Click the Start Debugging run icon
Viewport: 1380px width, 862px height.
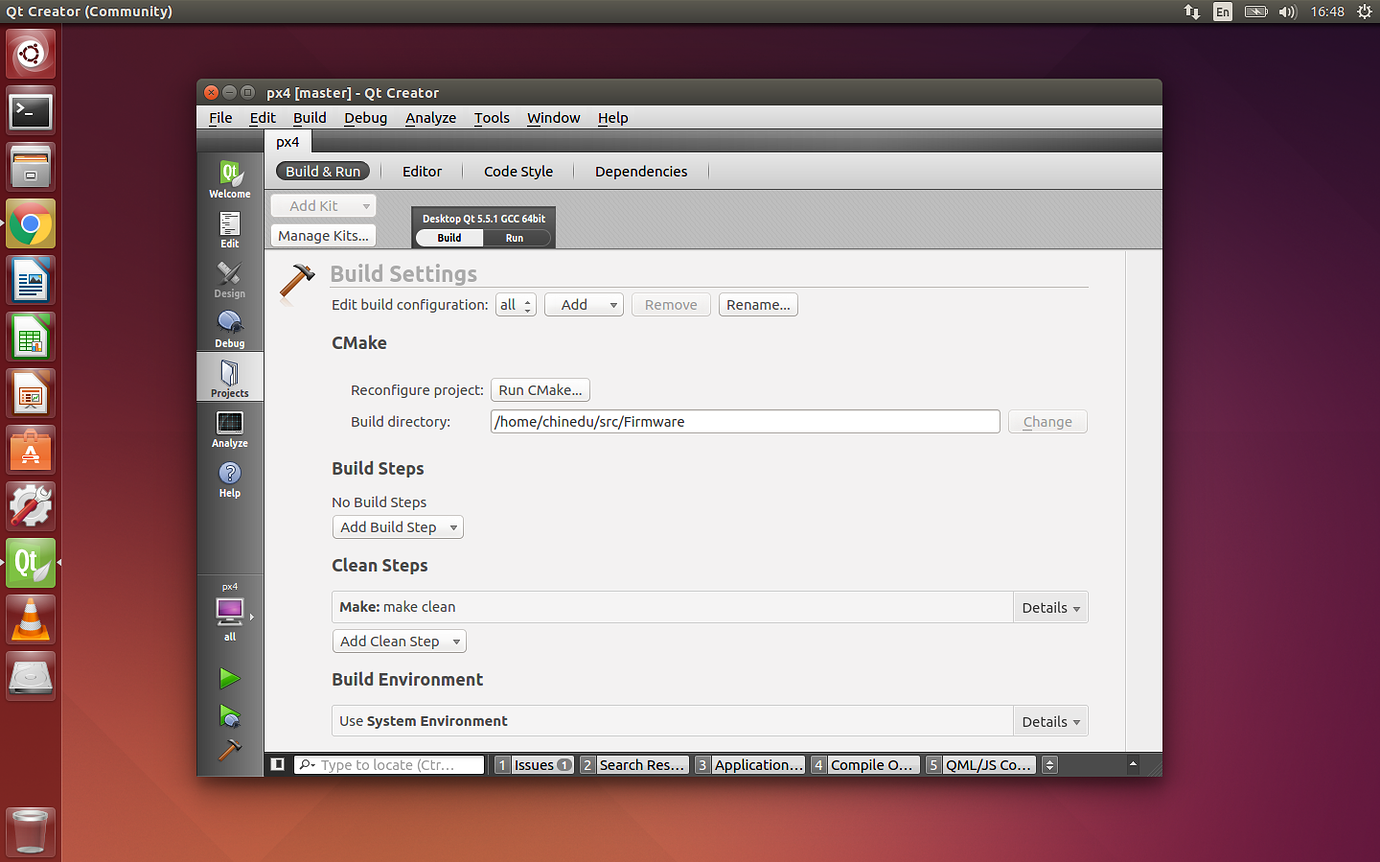click(230, 716)
